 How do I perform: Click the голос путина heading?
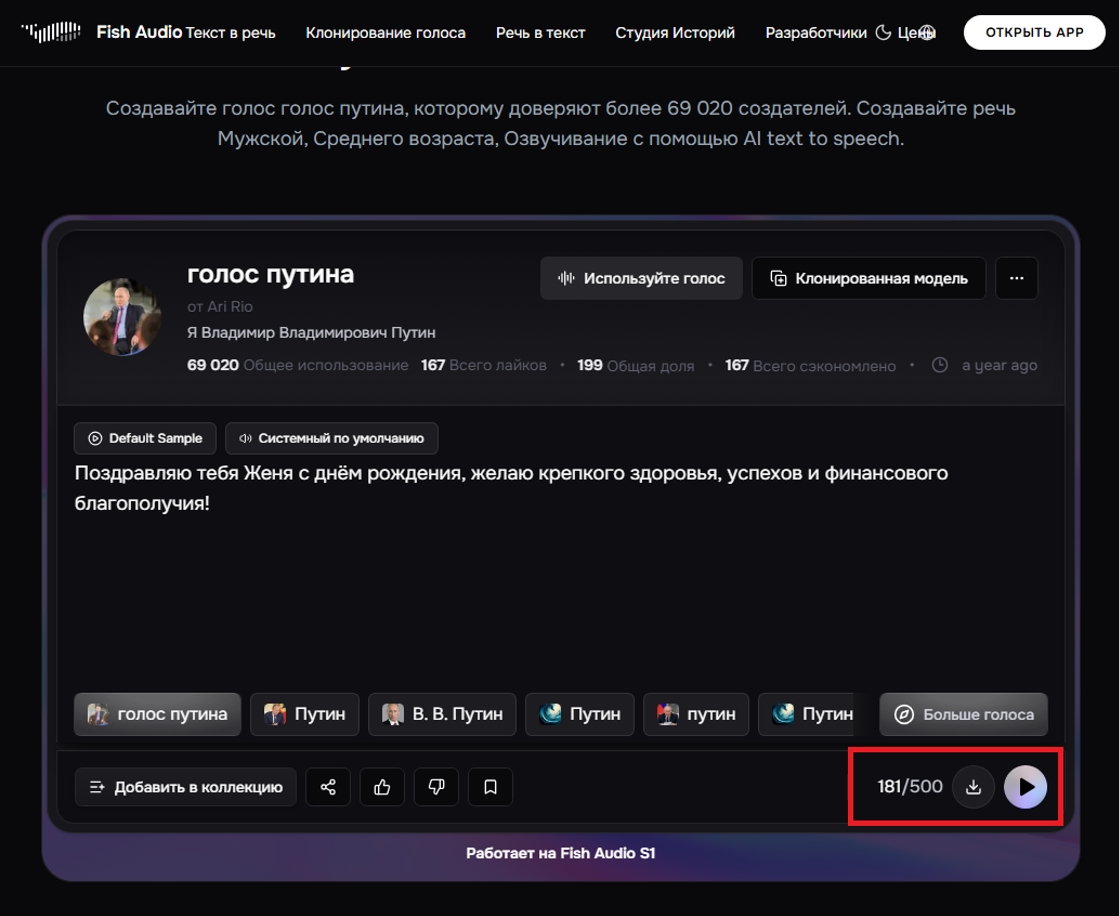click(270, 274)
